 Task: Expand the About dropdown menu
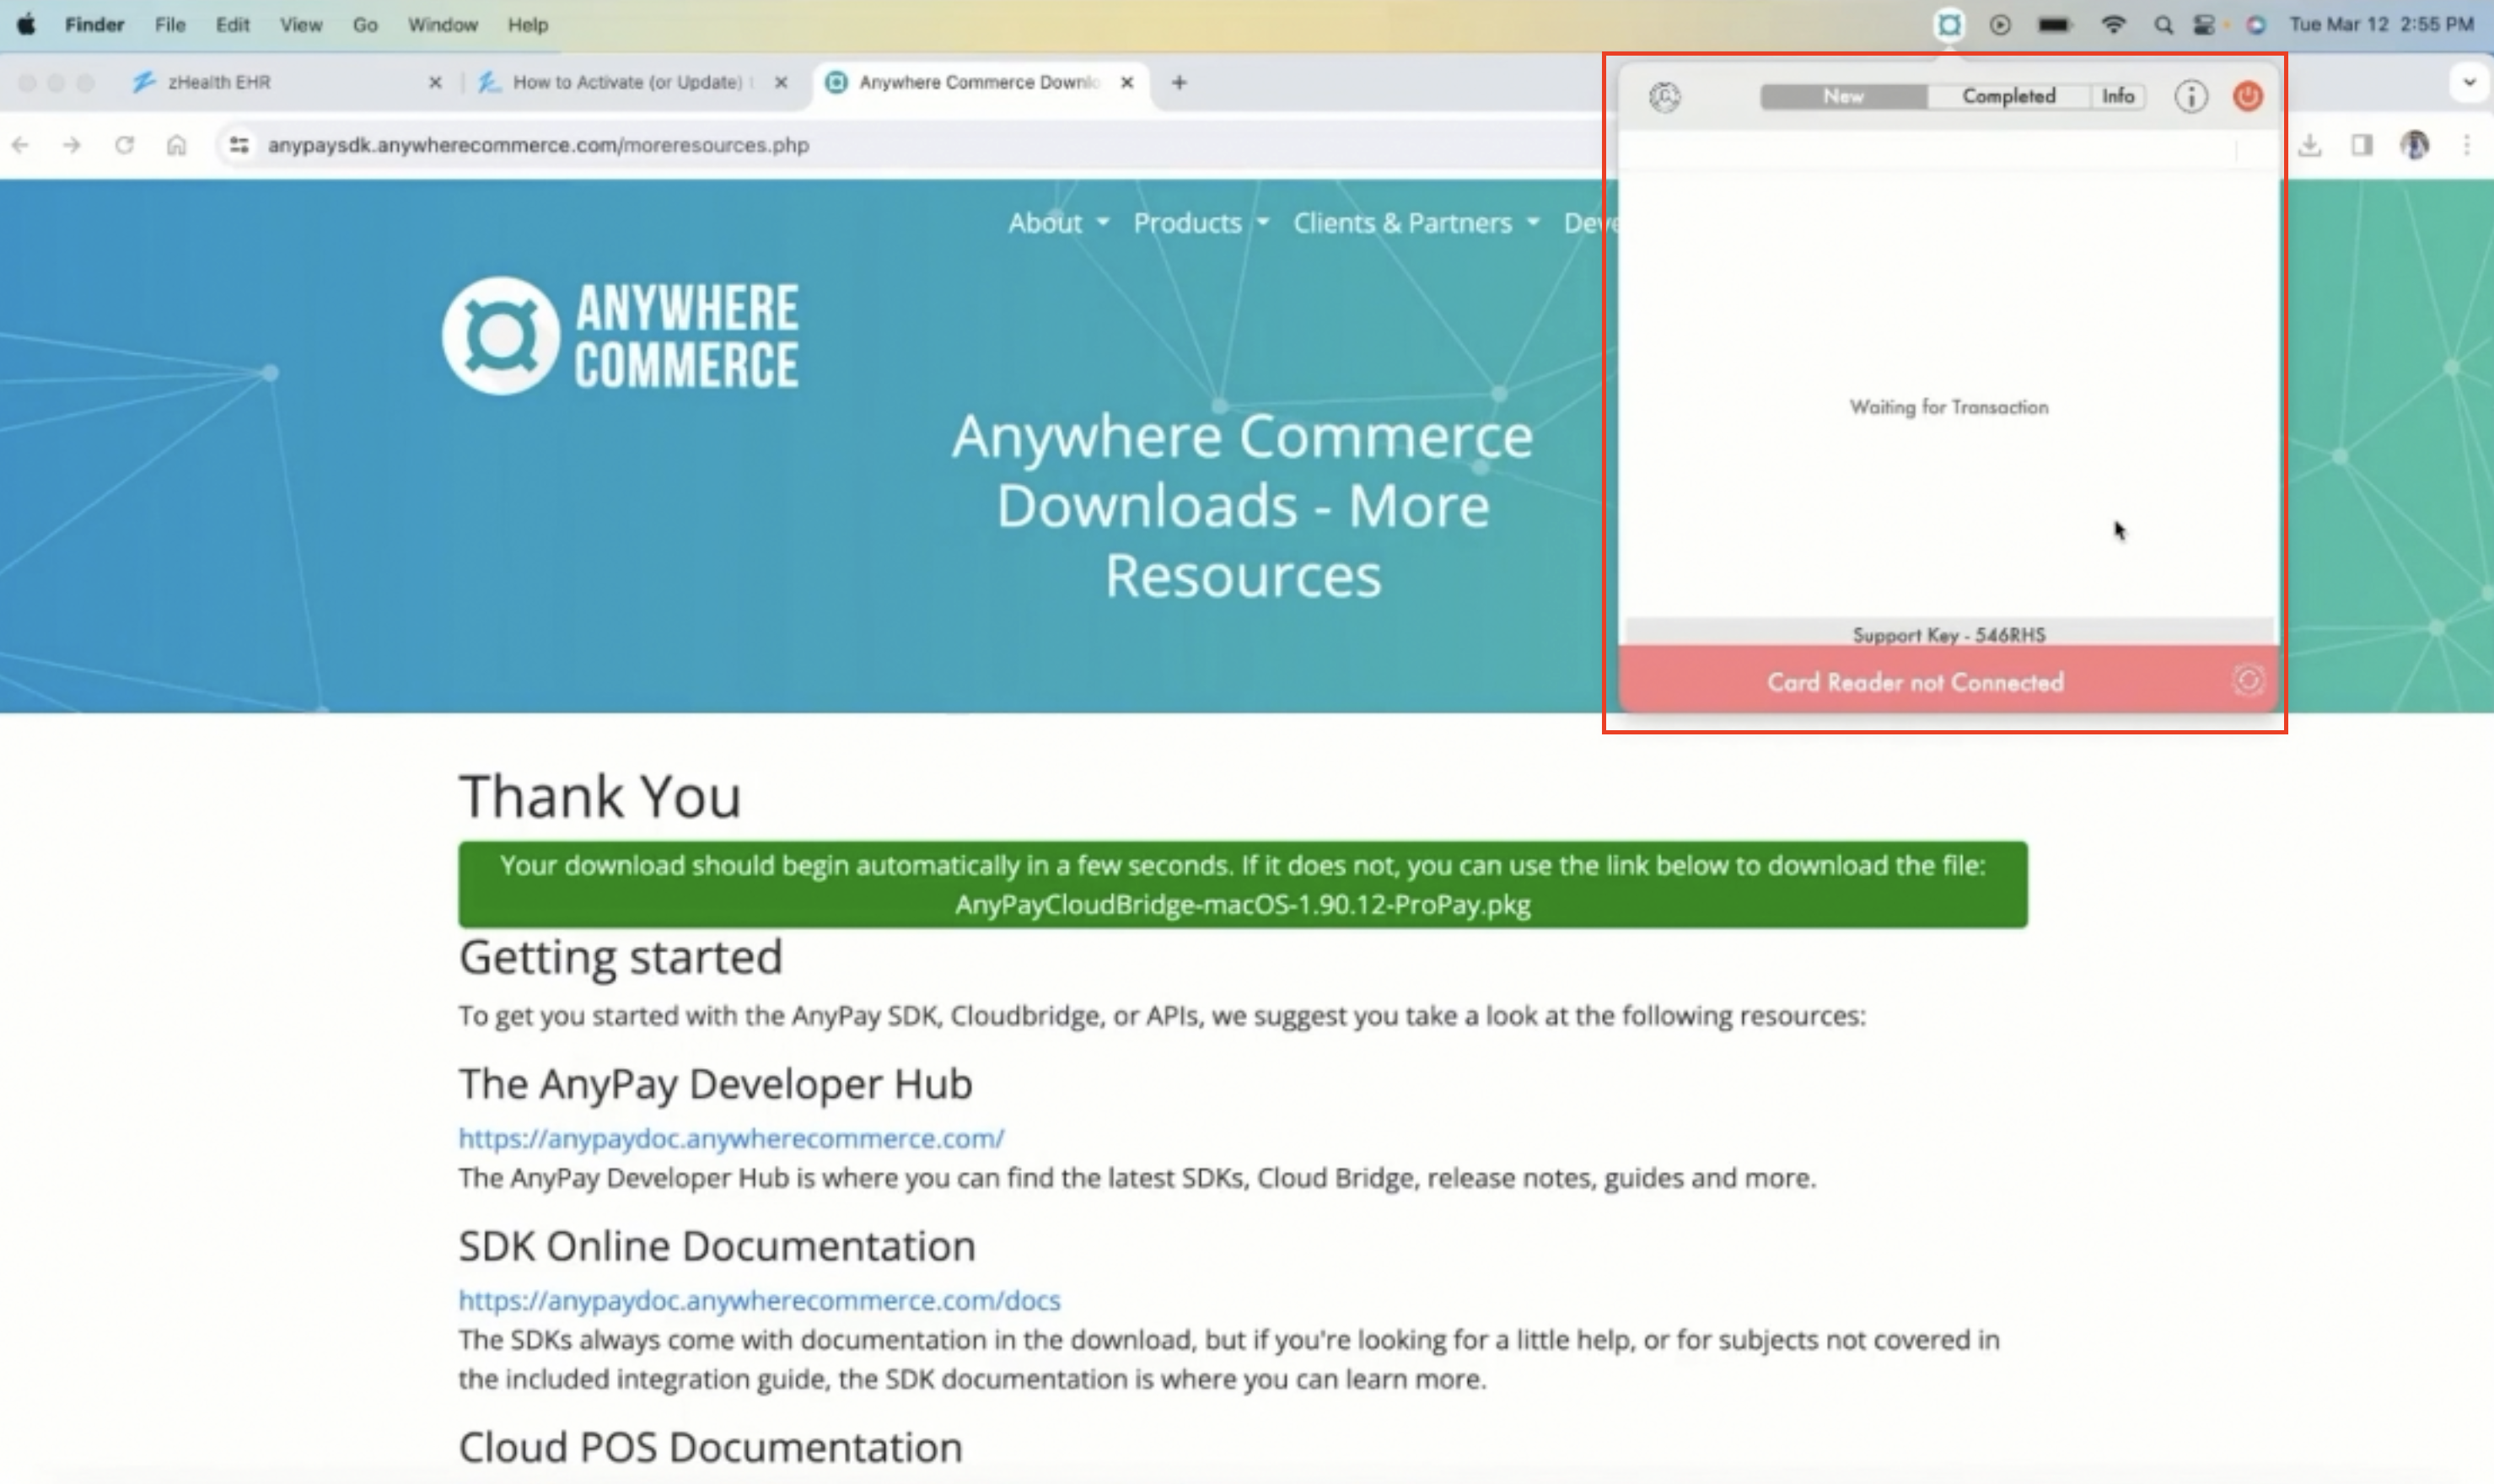pos(1058,222)
